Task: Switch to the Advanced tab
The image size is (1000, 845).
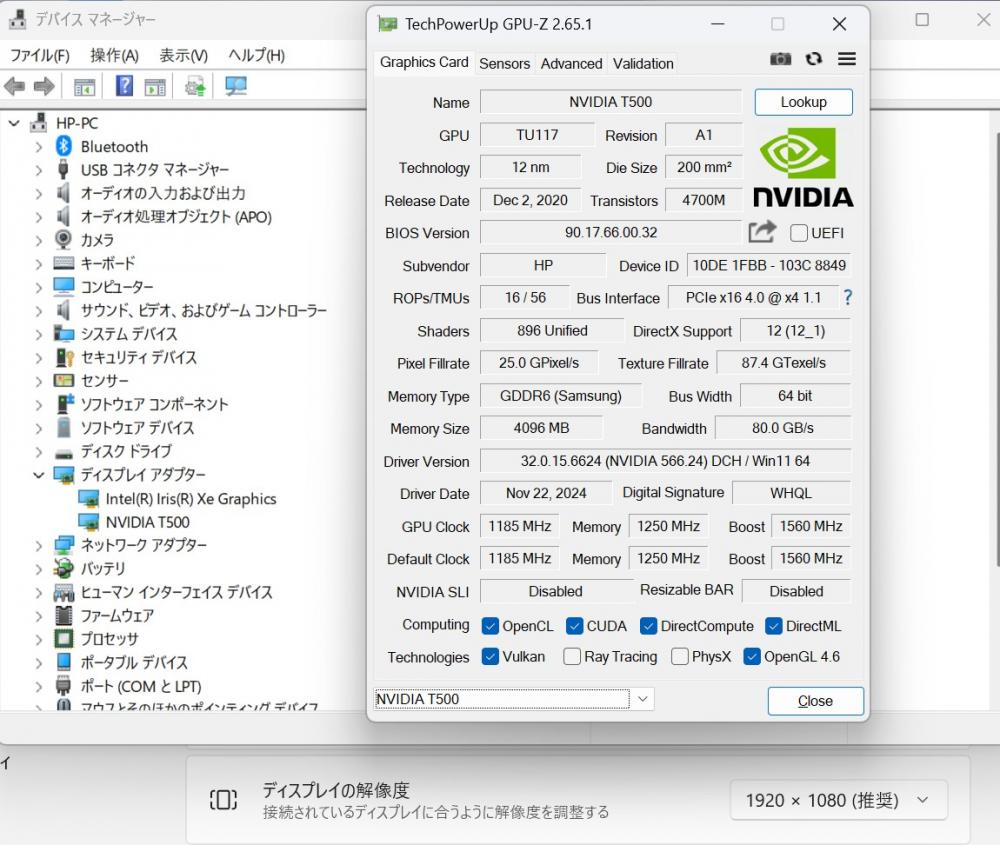Action: tap(571, 63)
